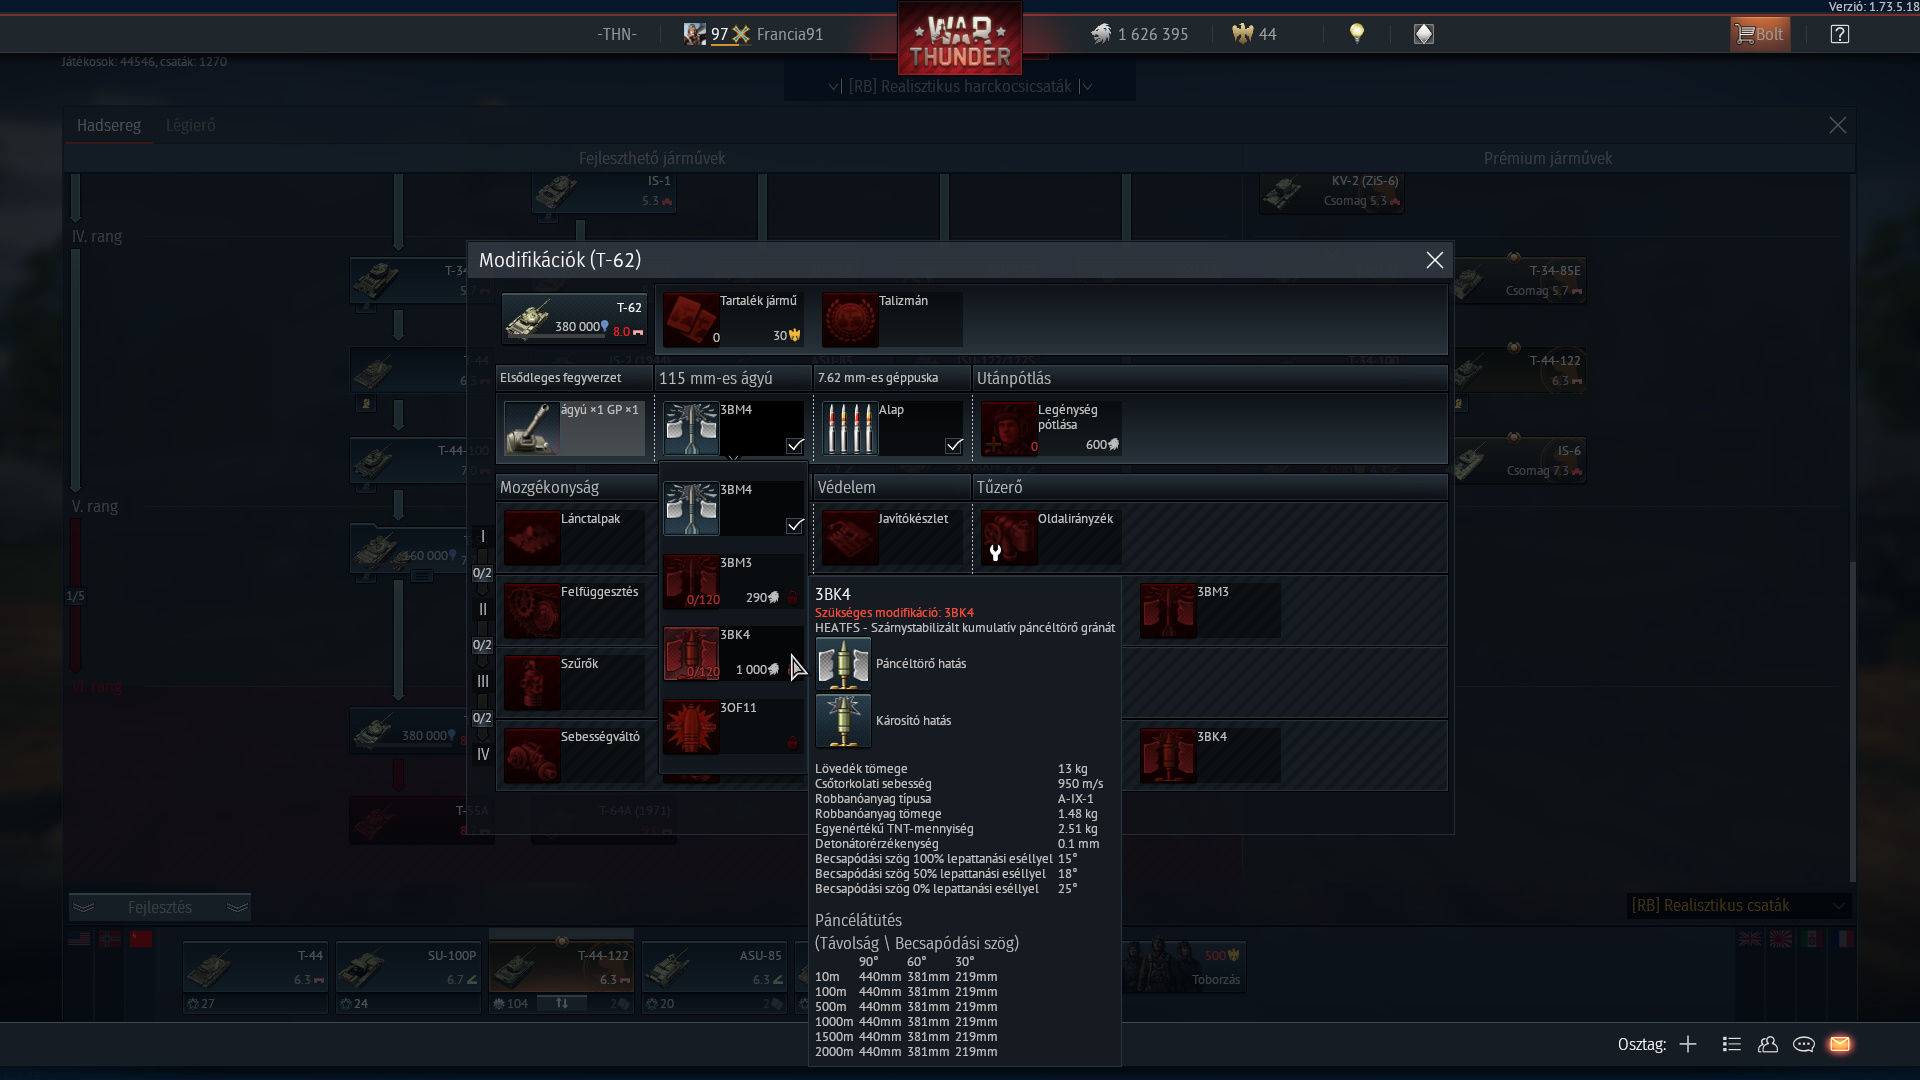
Task: Click the Sebességváltó transmission modification
Action: pyautogui.click(x=574, y=755)
